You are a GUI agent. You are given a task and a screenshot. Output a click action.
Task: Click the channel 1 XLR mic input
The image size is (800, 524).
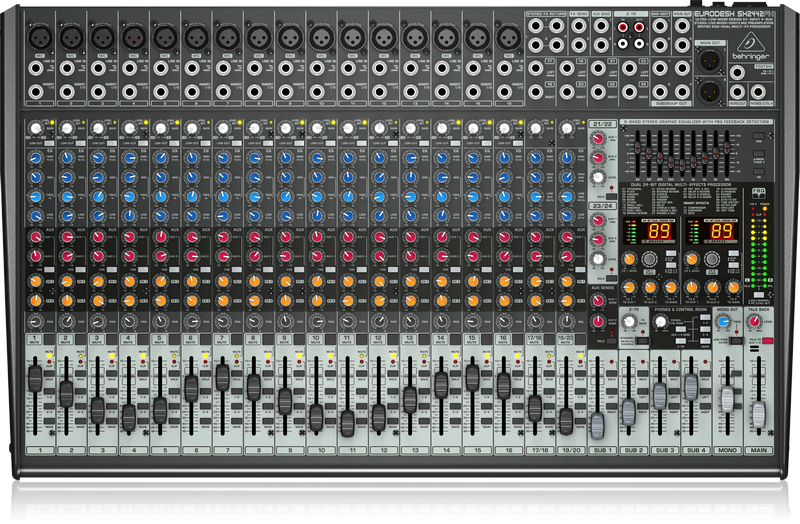(x=38, y=36)
